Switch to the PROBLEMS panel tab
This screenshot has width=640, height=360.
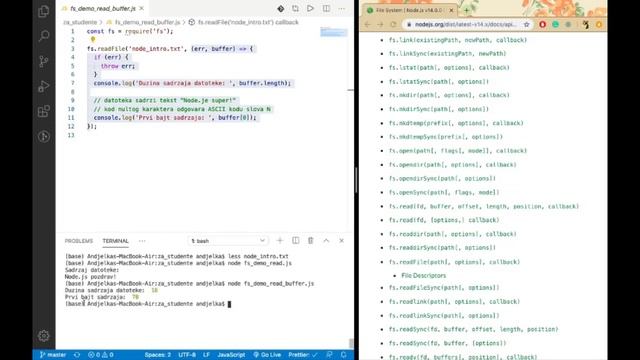[x=79, y=241]
